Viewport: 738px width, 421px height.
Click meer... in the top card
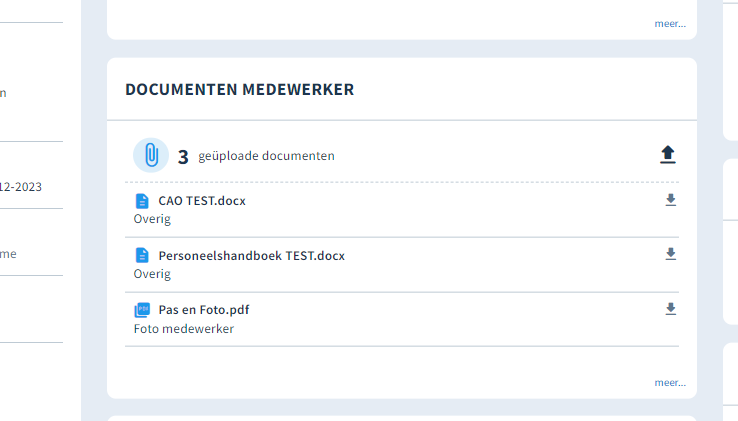(670, 24)
